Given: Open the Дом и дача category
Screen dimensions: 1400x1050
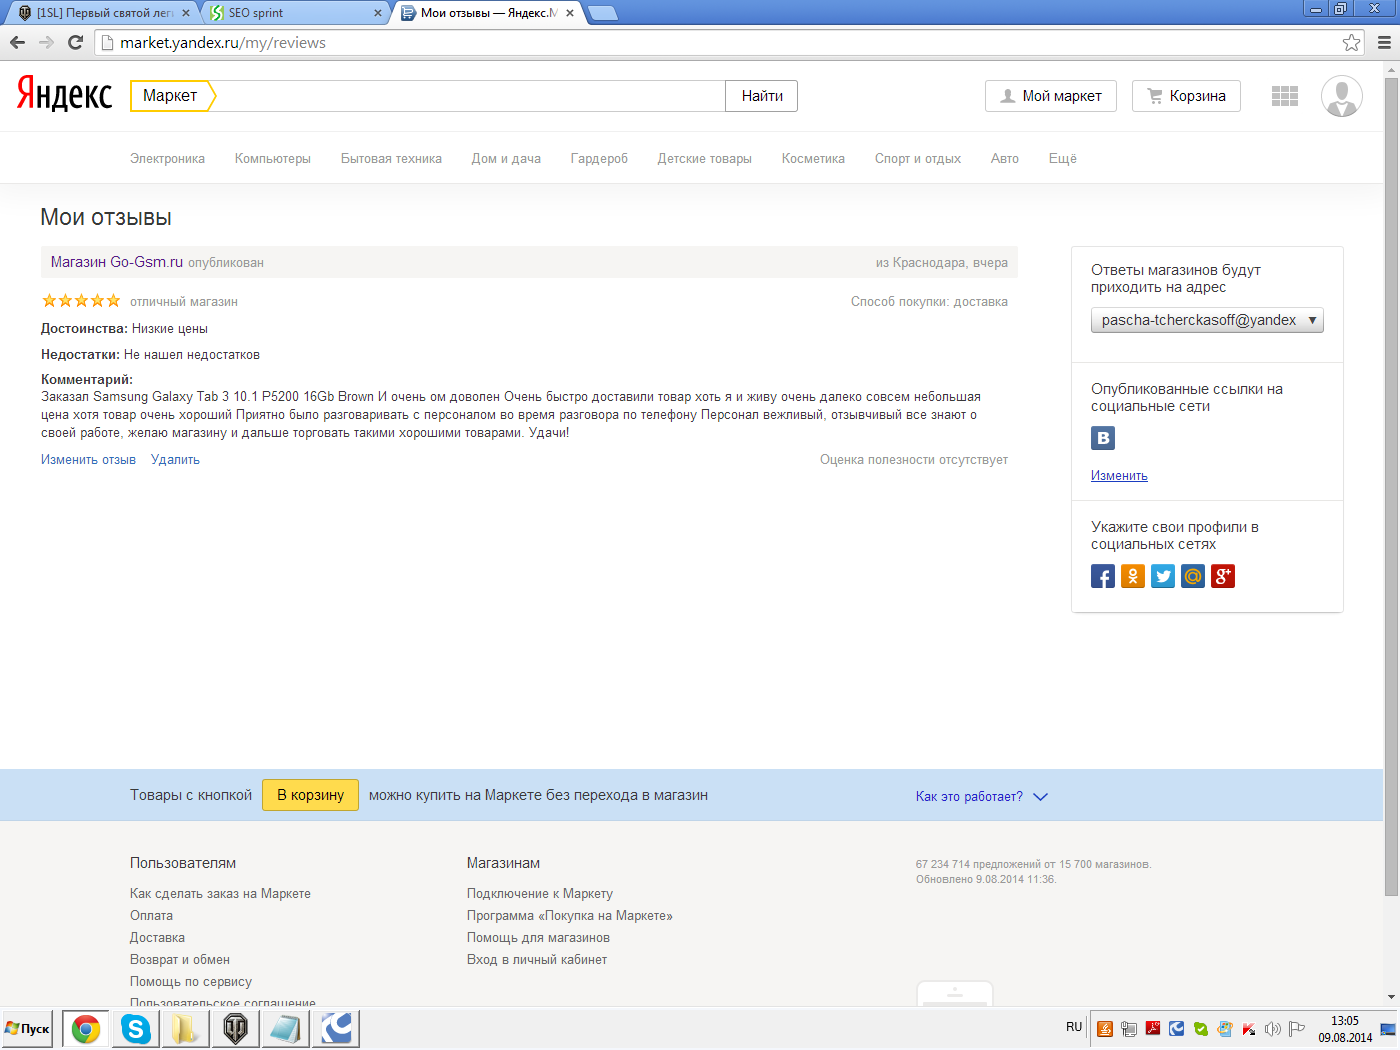Looking at the screenshot, I should [506, 158].
